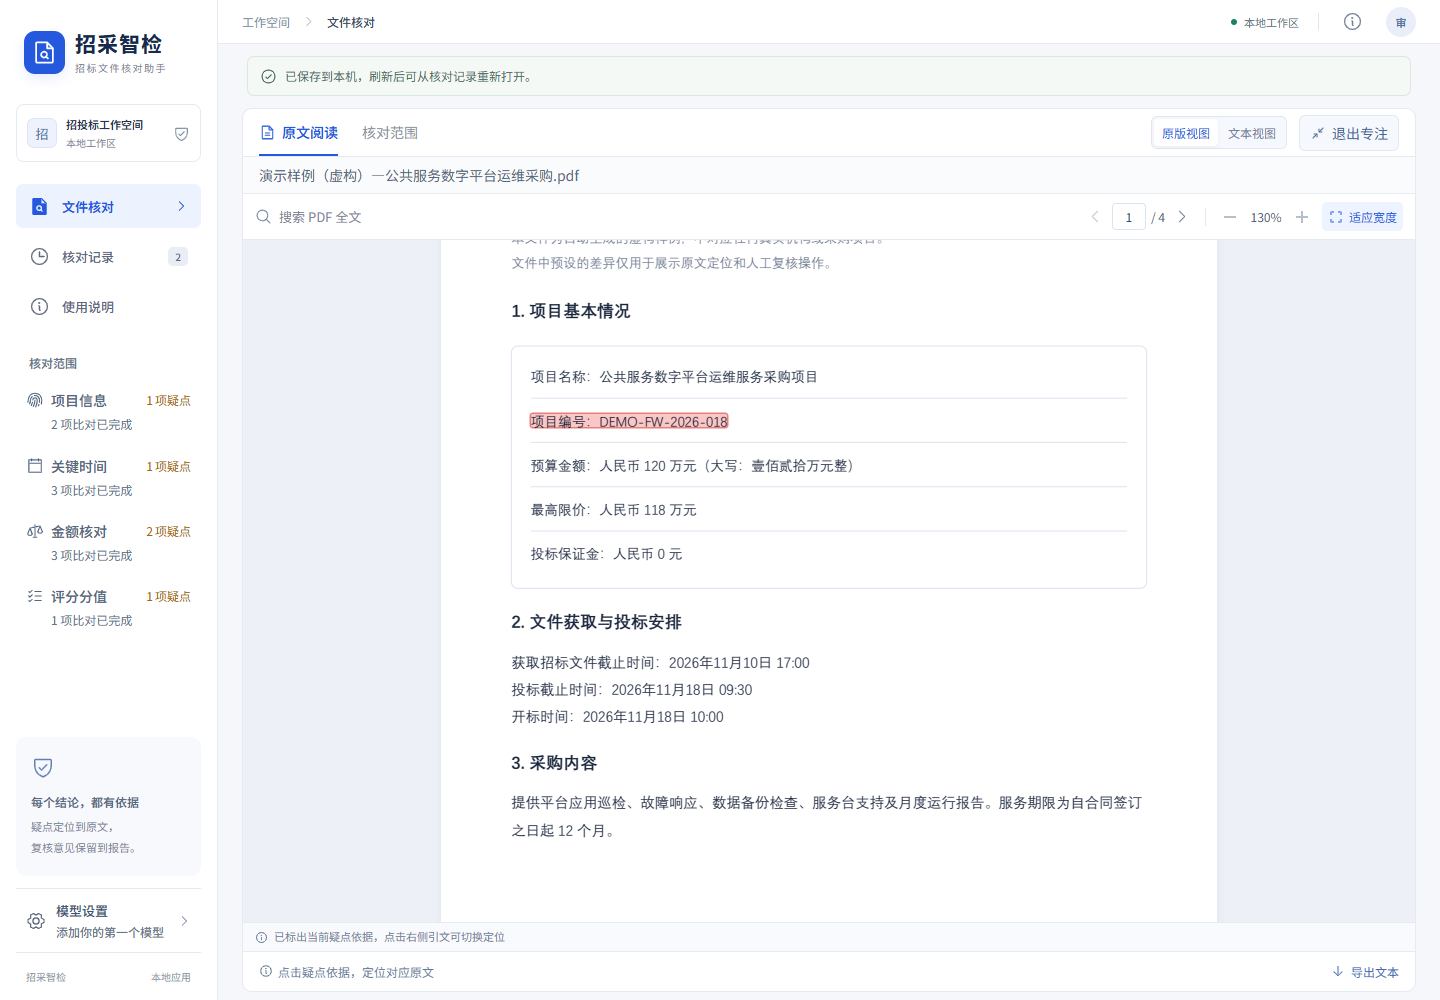This screenshot has height=1000, width=1440.
Task: Click the shield icon above 每个结论，都有依据
Action: click(43, 767)
